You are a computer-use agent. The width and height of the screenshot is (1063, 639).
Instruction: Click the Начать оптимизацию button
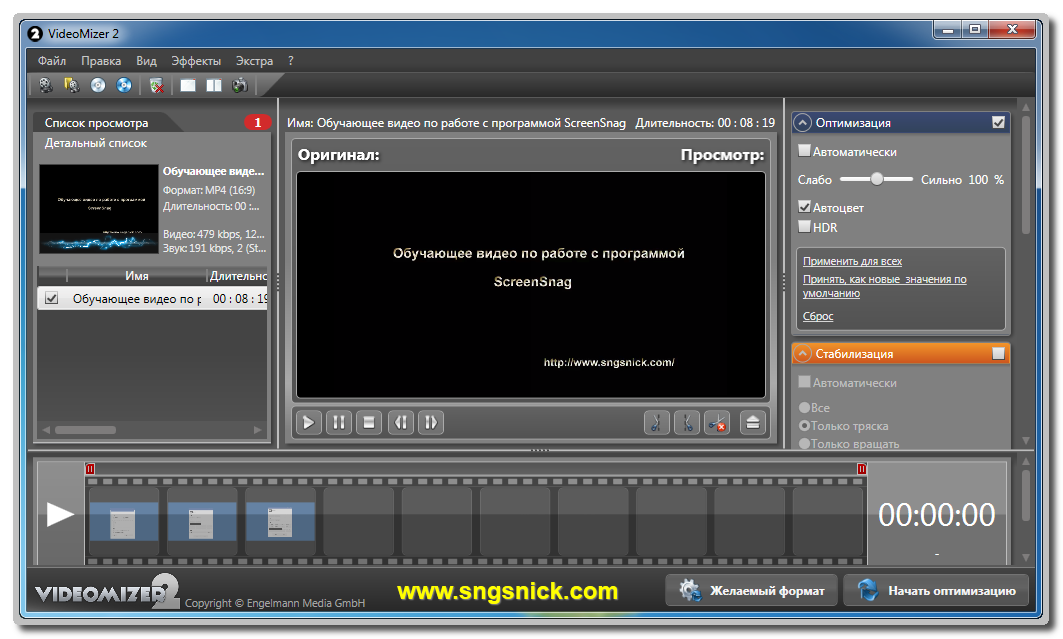click(936, 590)
